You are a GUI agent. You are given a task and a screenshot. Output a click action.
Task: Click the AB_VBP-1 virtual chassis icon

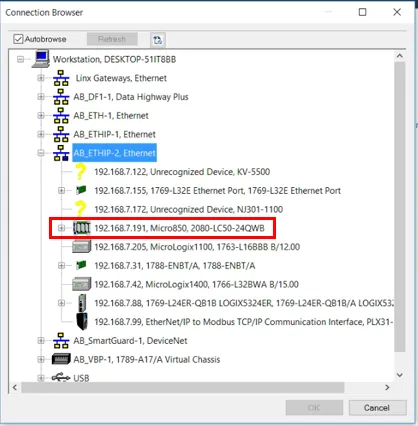point(61,359)
